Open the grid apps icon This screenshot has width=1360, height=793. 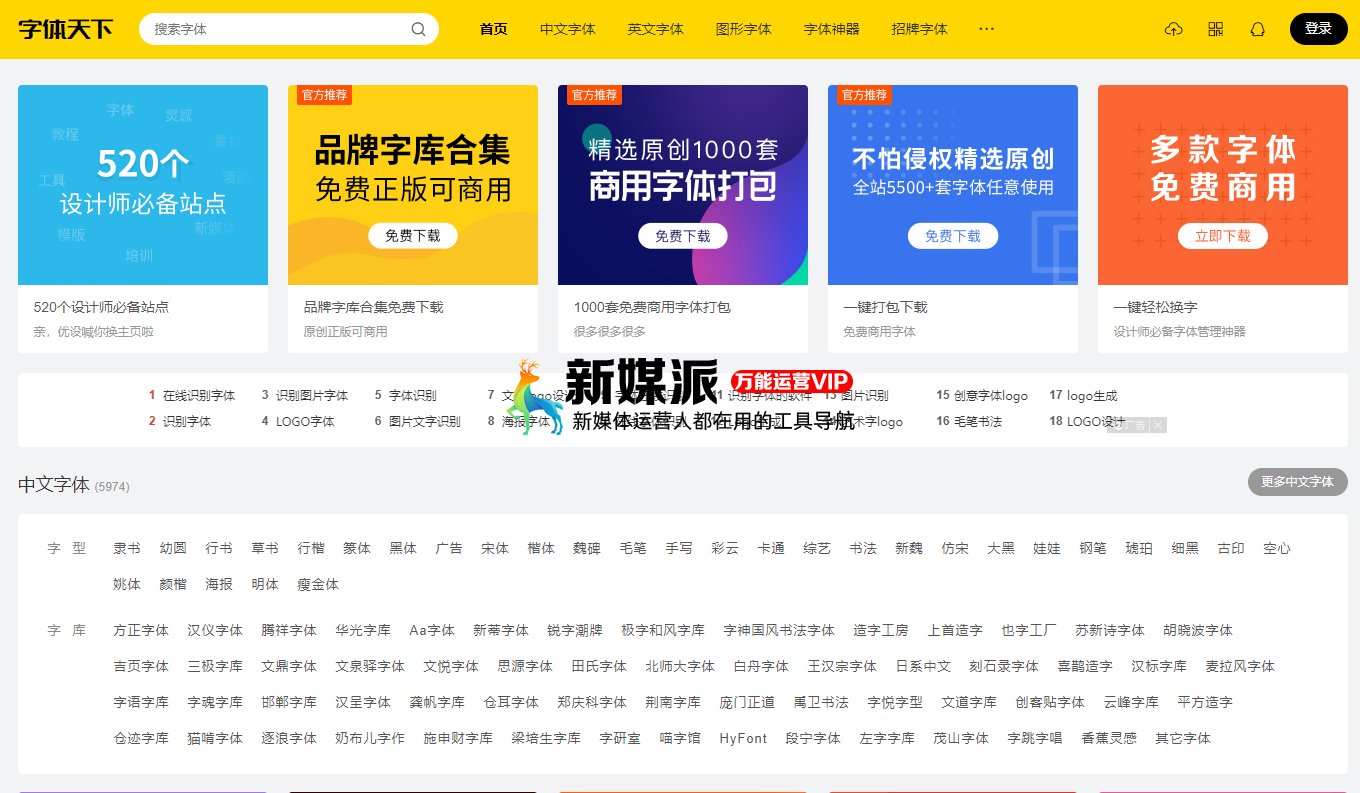tap(1216, 29)
